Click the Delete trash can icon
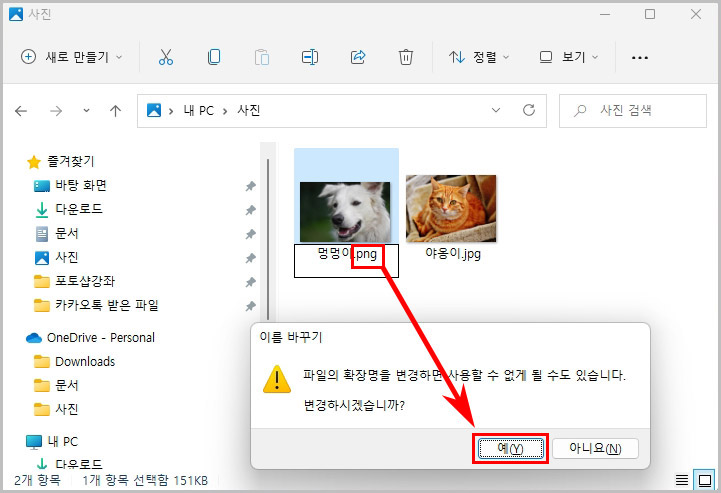Viewport: 721px width, 493px height. pos(406,57)
